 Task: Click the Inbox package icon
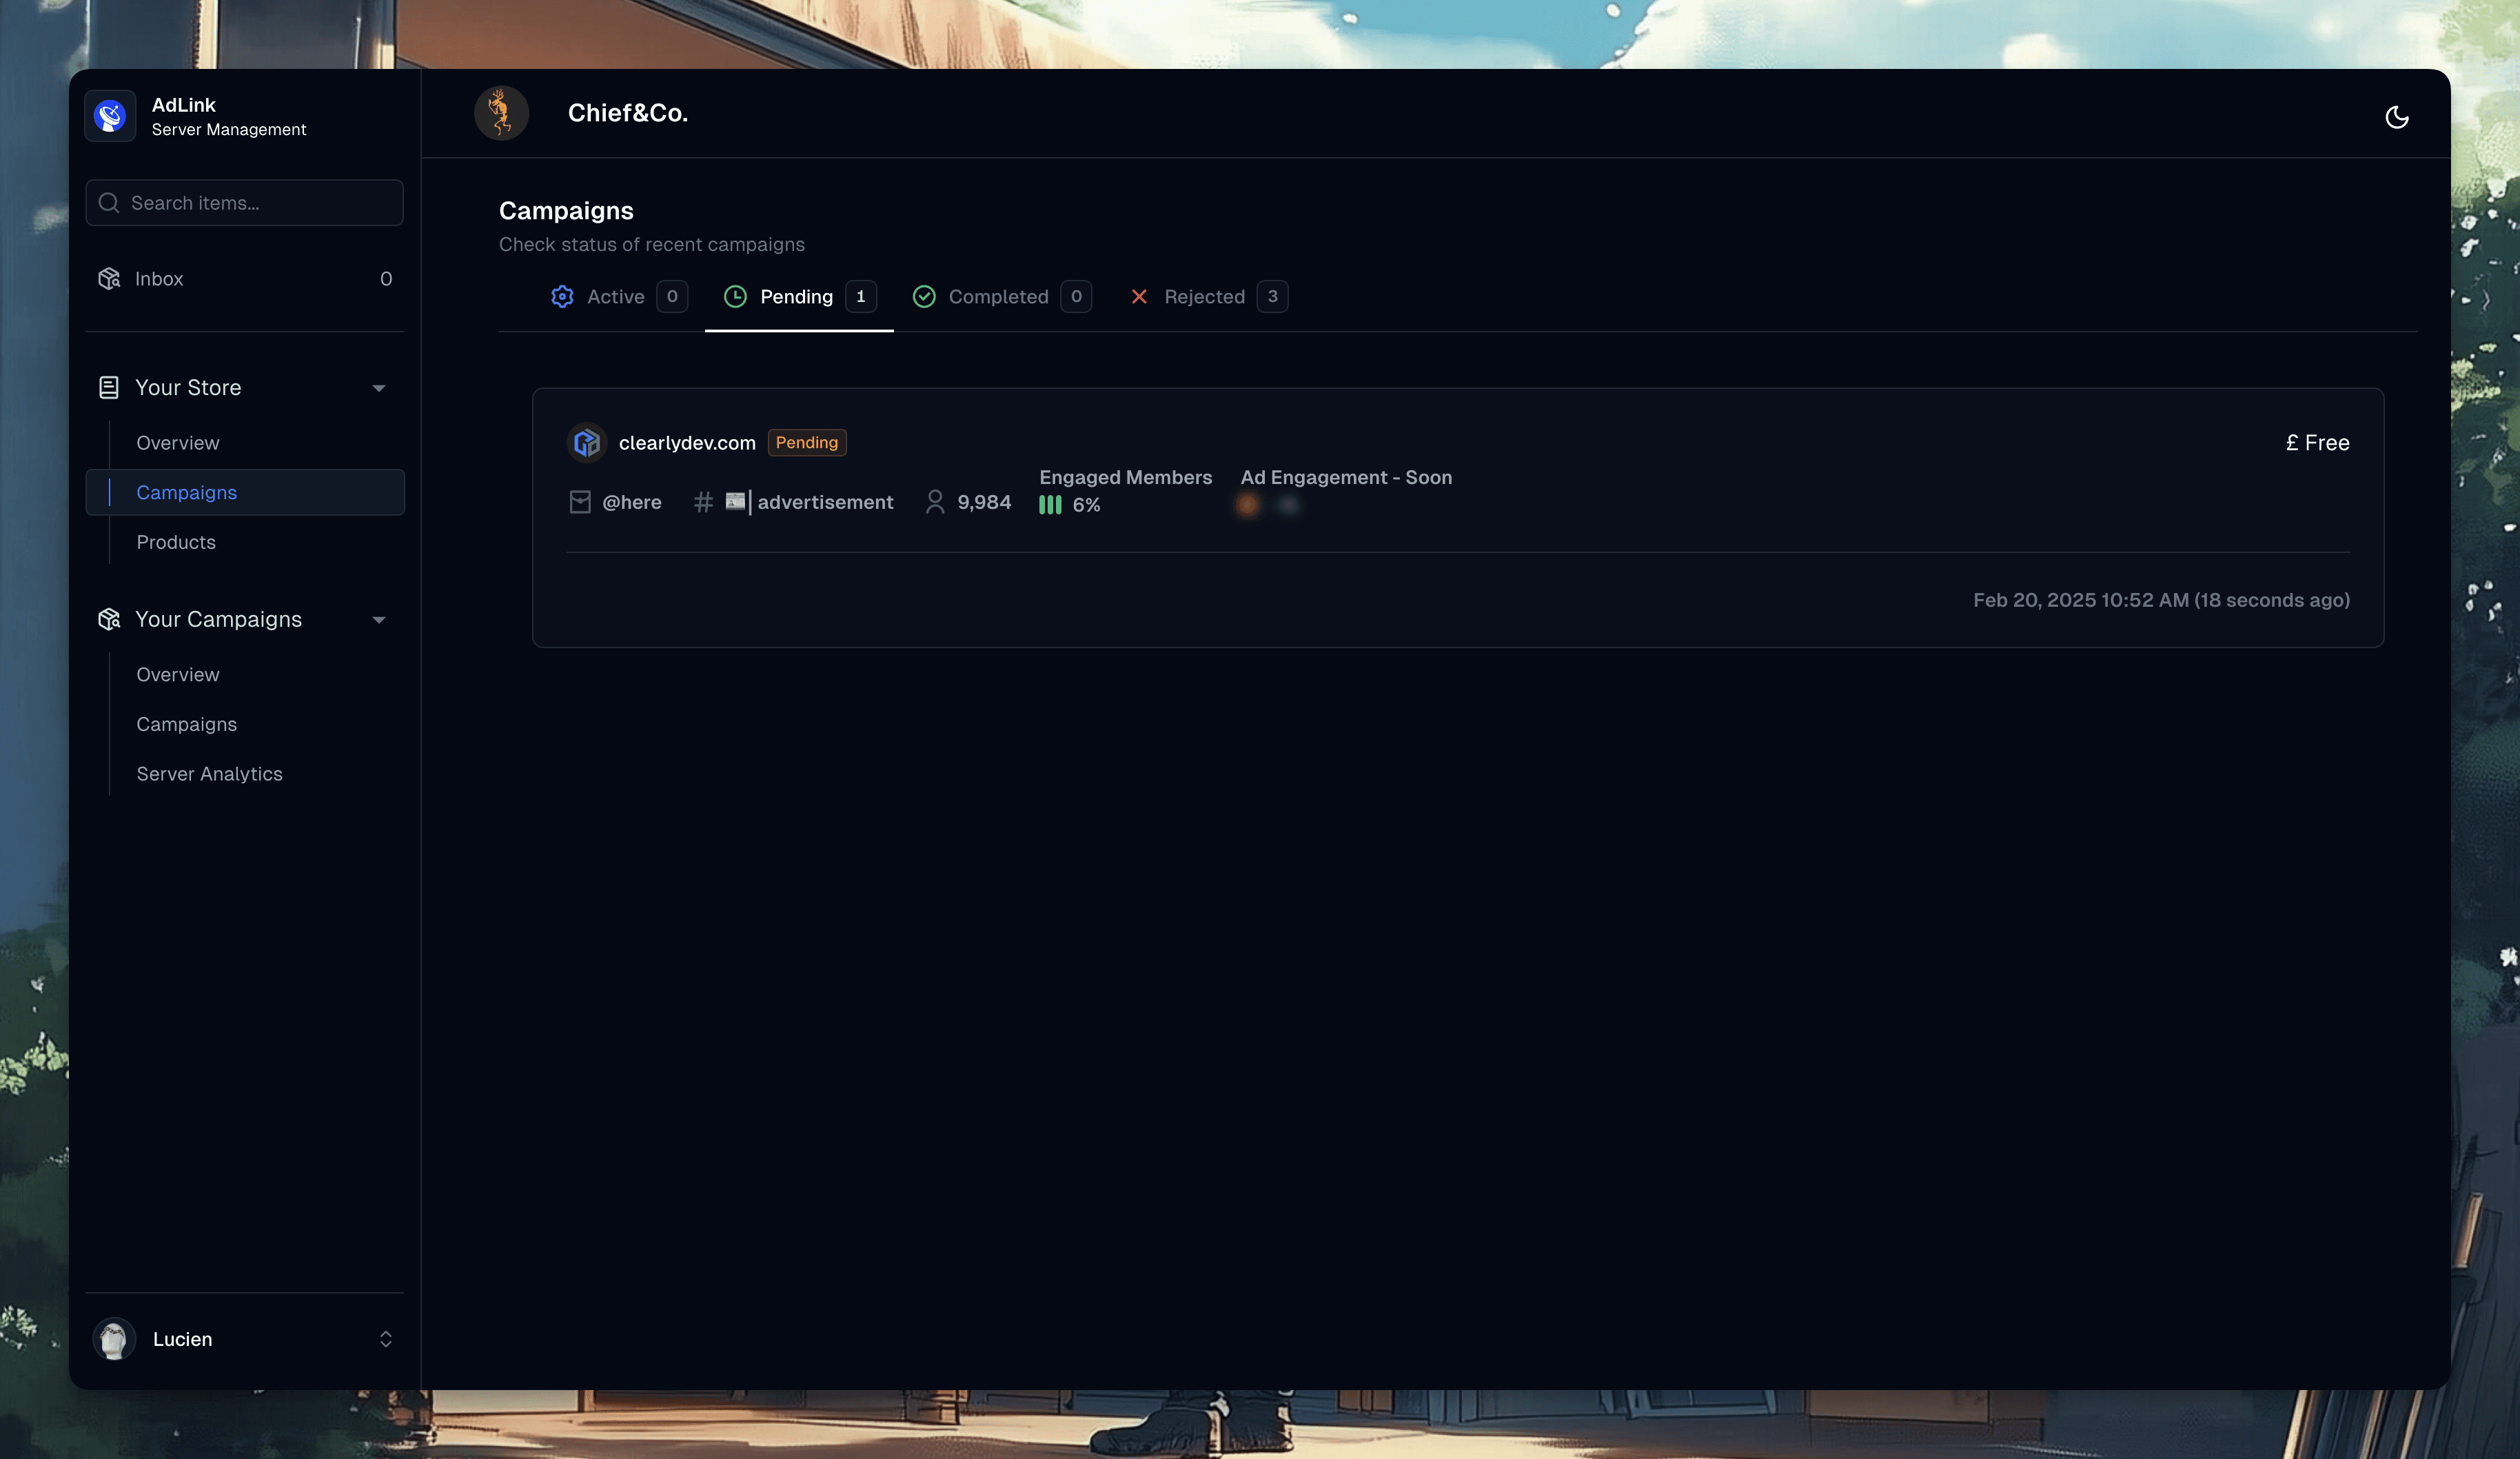pos(109,279)
